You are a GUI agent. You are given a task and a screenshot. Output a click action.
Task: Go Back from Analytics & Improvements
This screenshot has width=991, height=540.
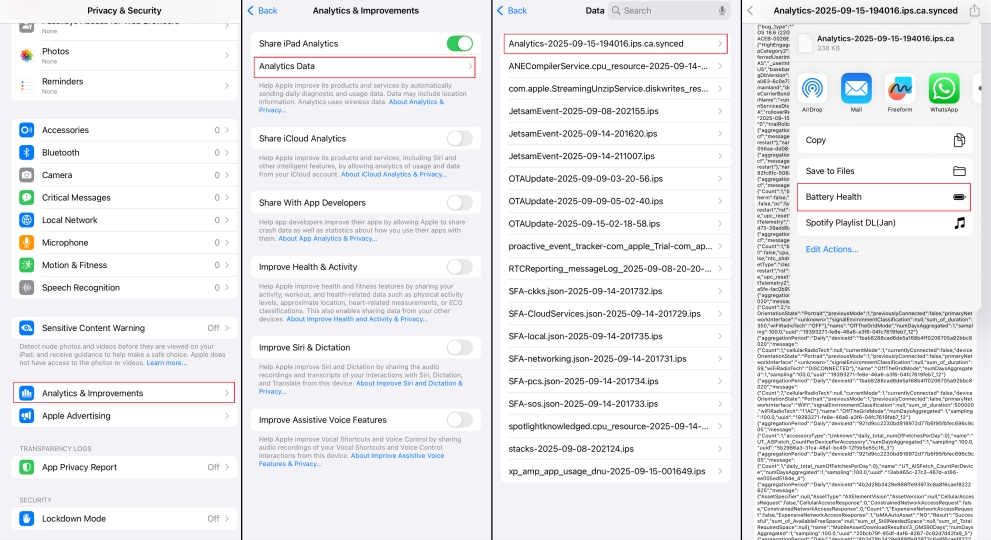point(262,11)
